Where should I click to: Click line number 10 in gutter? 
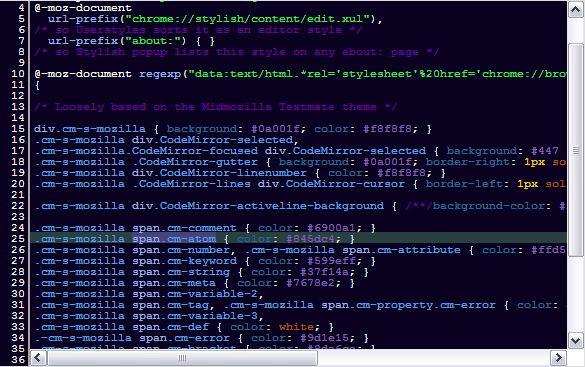point(18,74)
